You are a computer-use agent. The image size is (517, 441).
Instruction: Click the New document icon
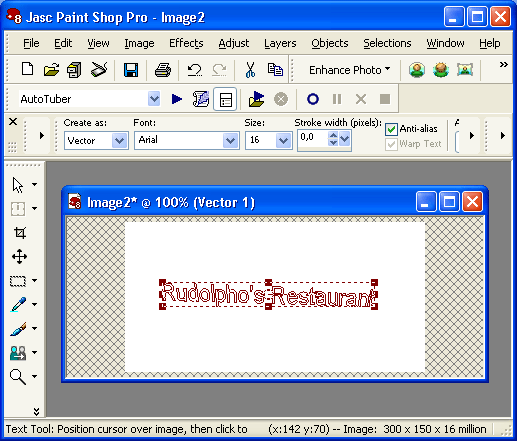point(27,69)
